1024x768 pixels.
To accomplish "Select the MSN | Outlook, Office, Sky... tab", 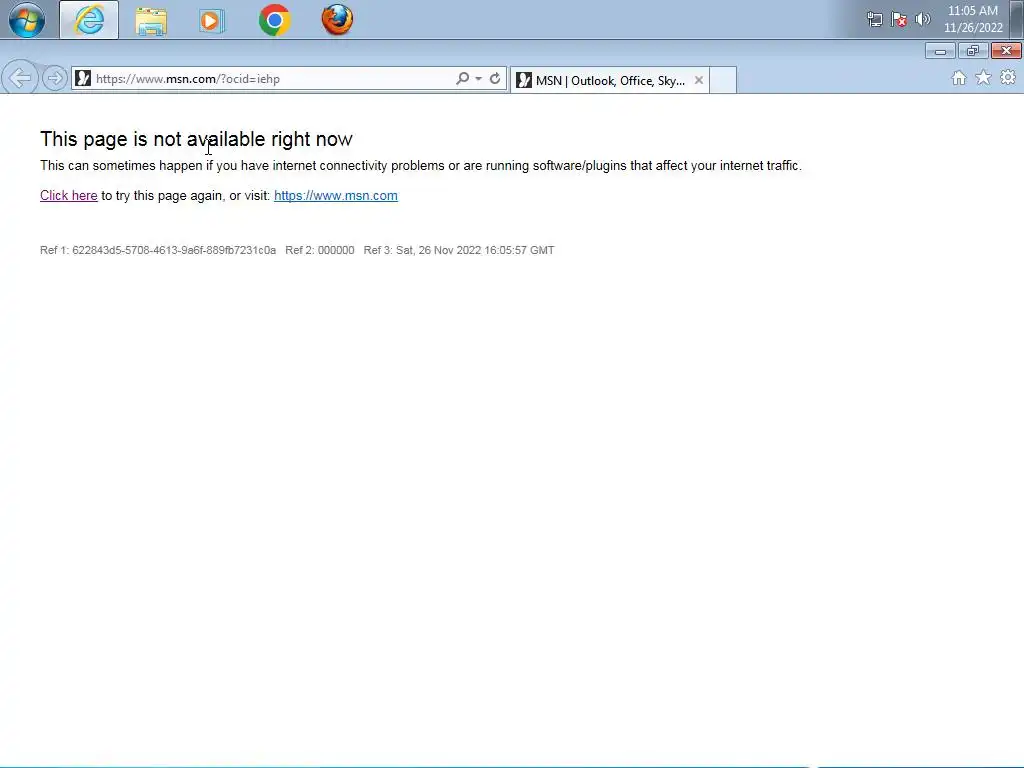I will point(609,80).
